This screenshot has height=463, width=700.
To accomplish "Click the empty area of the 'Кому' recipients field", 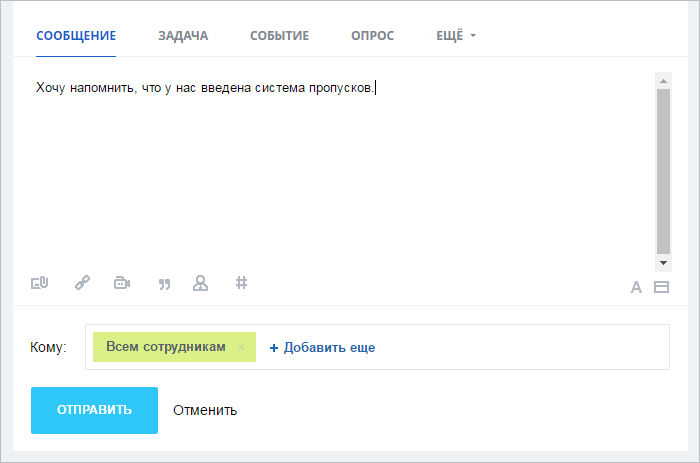I will (x=522, y=347).
